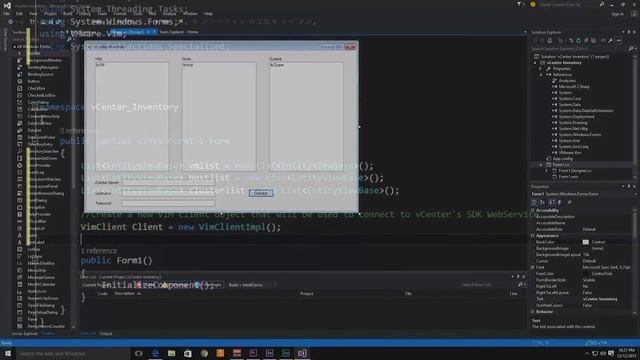Open File Explorer from the taskbar
The image size is (640, 360).
click(171, 353)
